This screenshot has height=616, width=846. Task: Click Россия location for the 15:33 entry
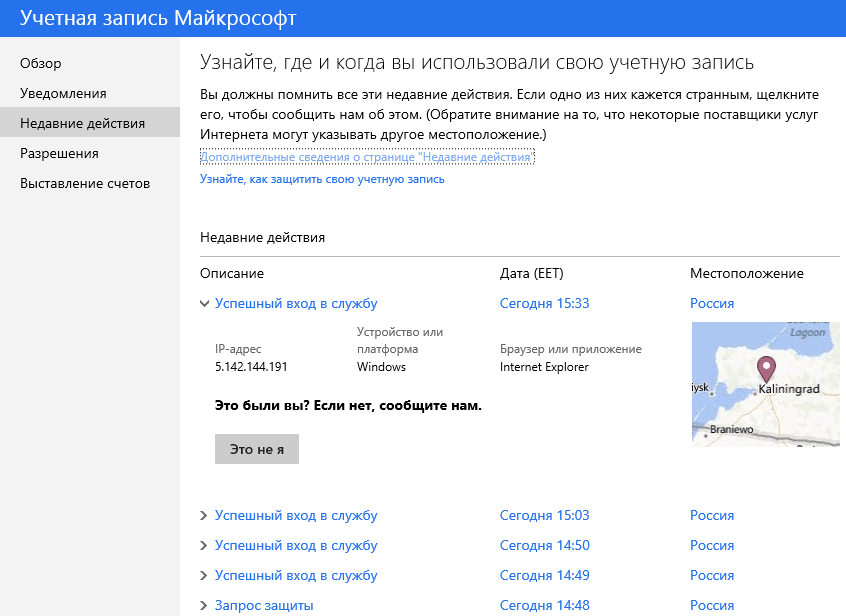pos(712,304)
